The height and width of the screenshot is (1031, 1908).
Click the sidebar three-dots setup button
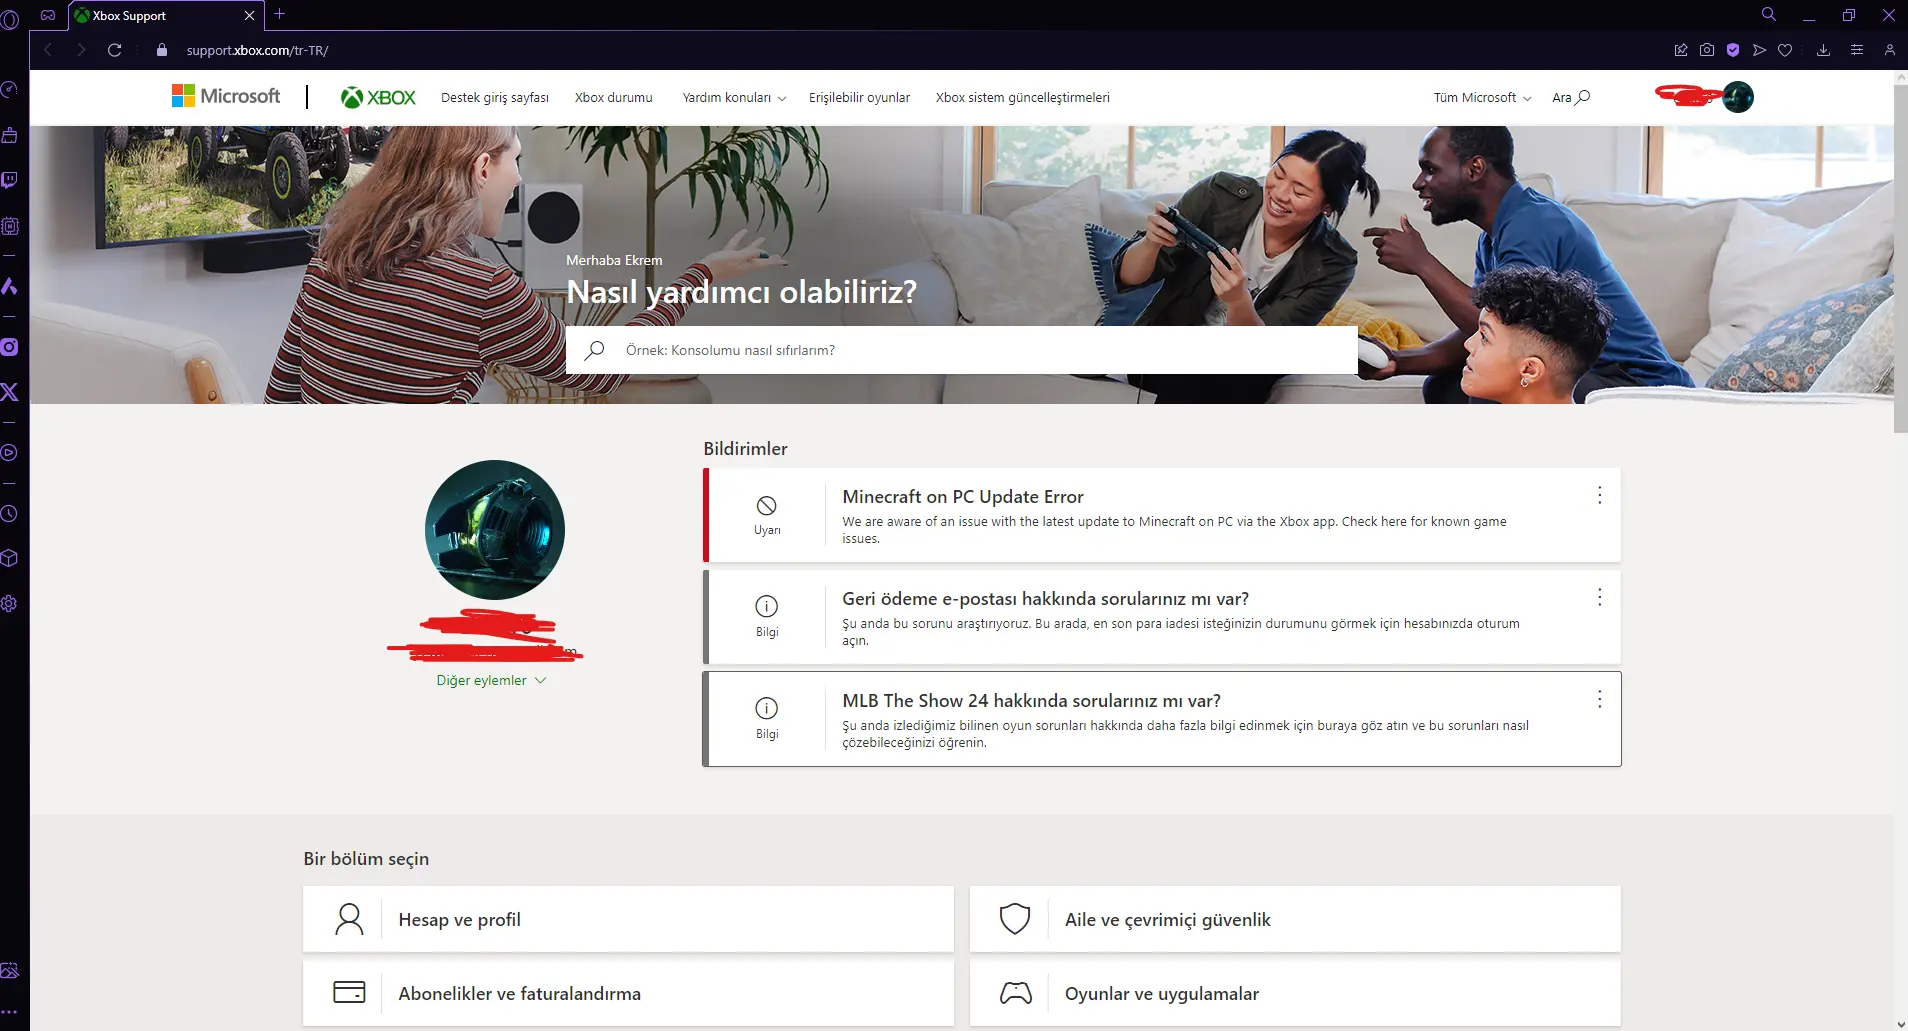click(9, 1012)
